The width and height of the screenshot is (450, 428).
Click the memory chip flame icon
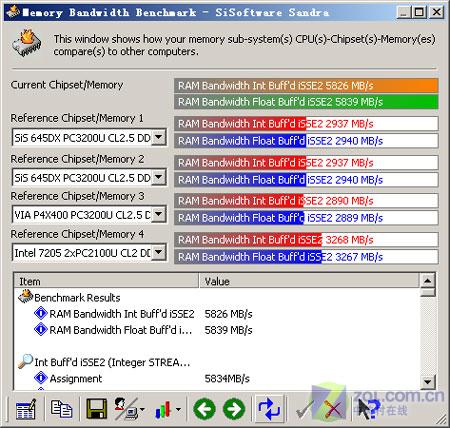click(27, 43)
